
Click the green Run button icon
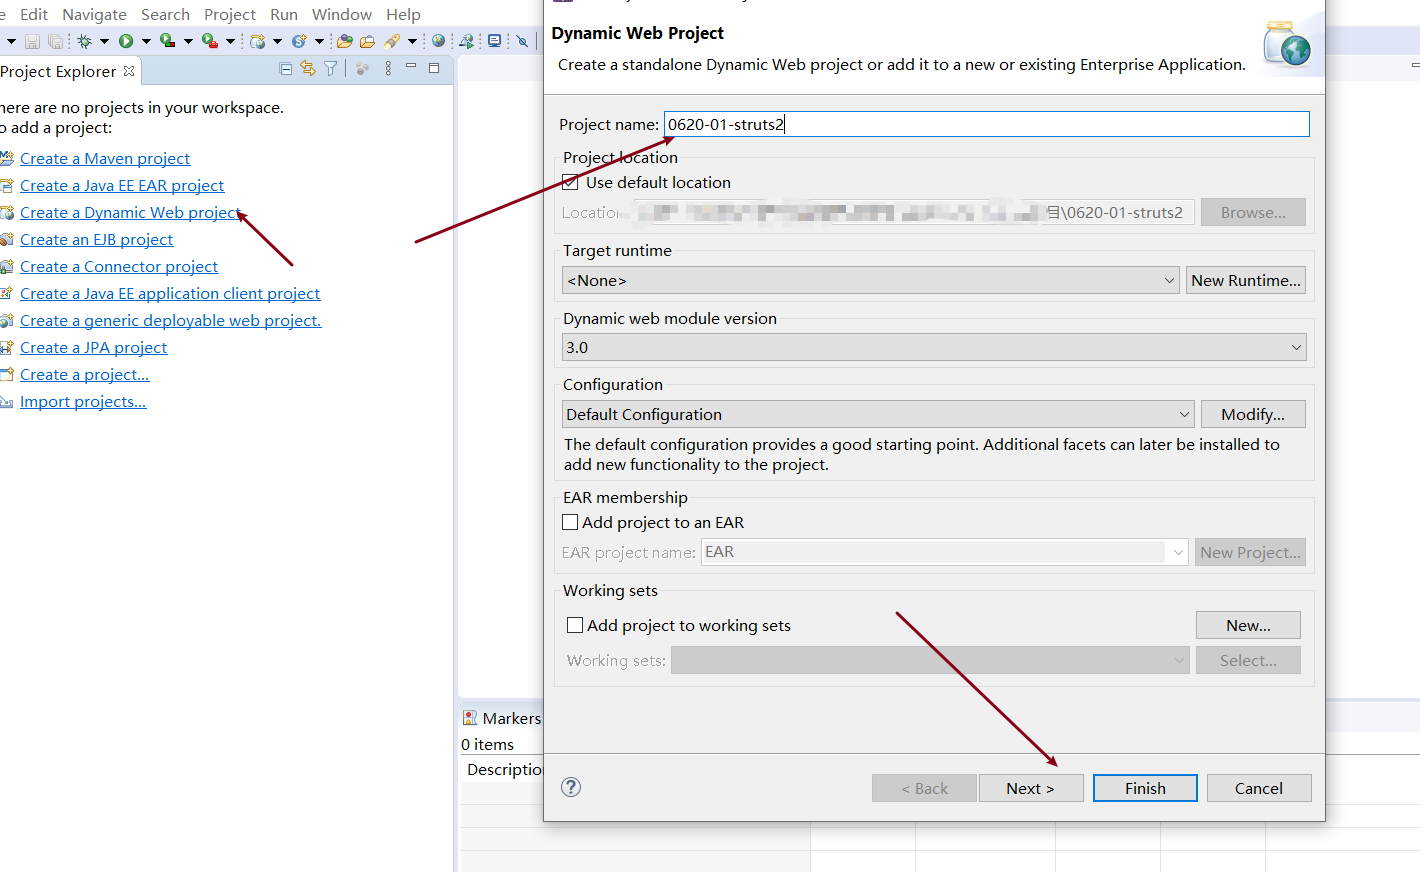[126, 41]
